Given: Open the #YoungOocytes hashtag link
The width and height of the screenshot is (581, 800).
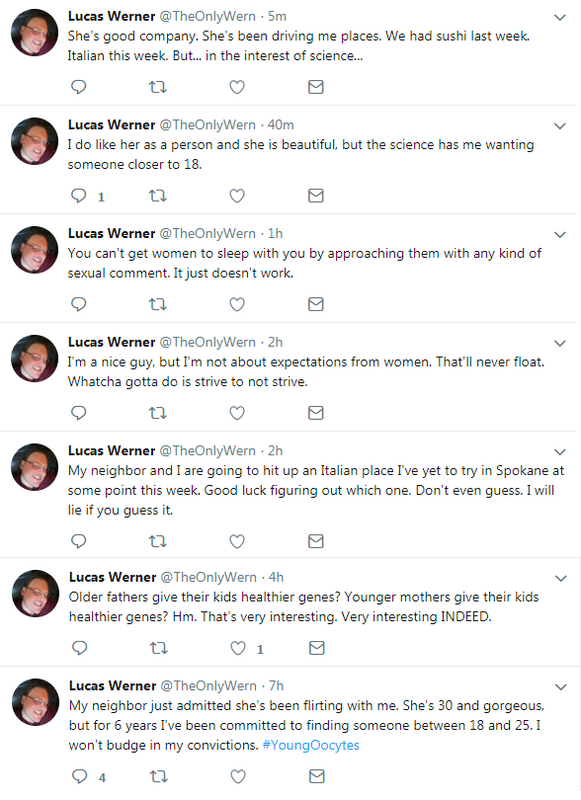Looking at the screenshot, I should pos(311,745).
